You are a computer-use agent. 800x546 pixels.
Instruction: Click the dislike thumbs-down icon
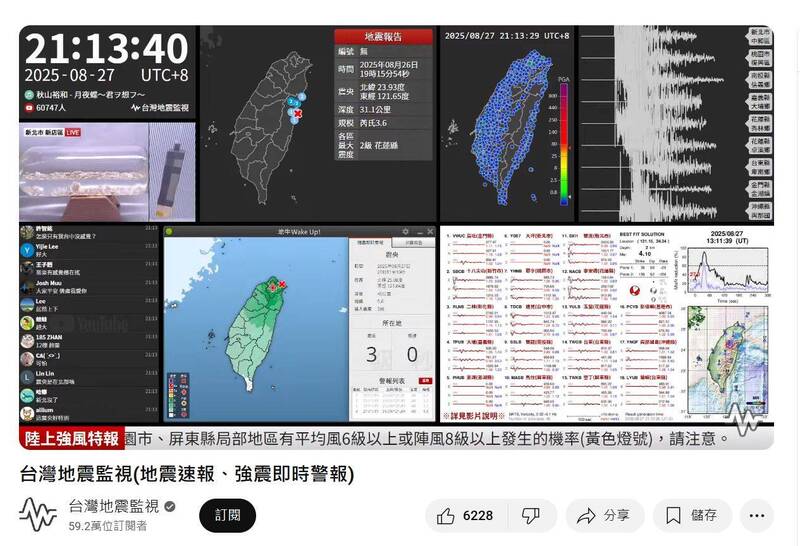coord(531,515)
